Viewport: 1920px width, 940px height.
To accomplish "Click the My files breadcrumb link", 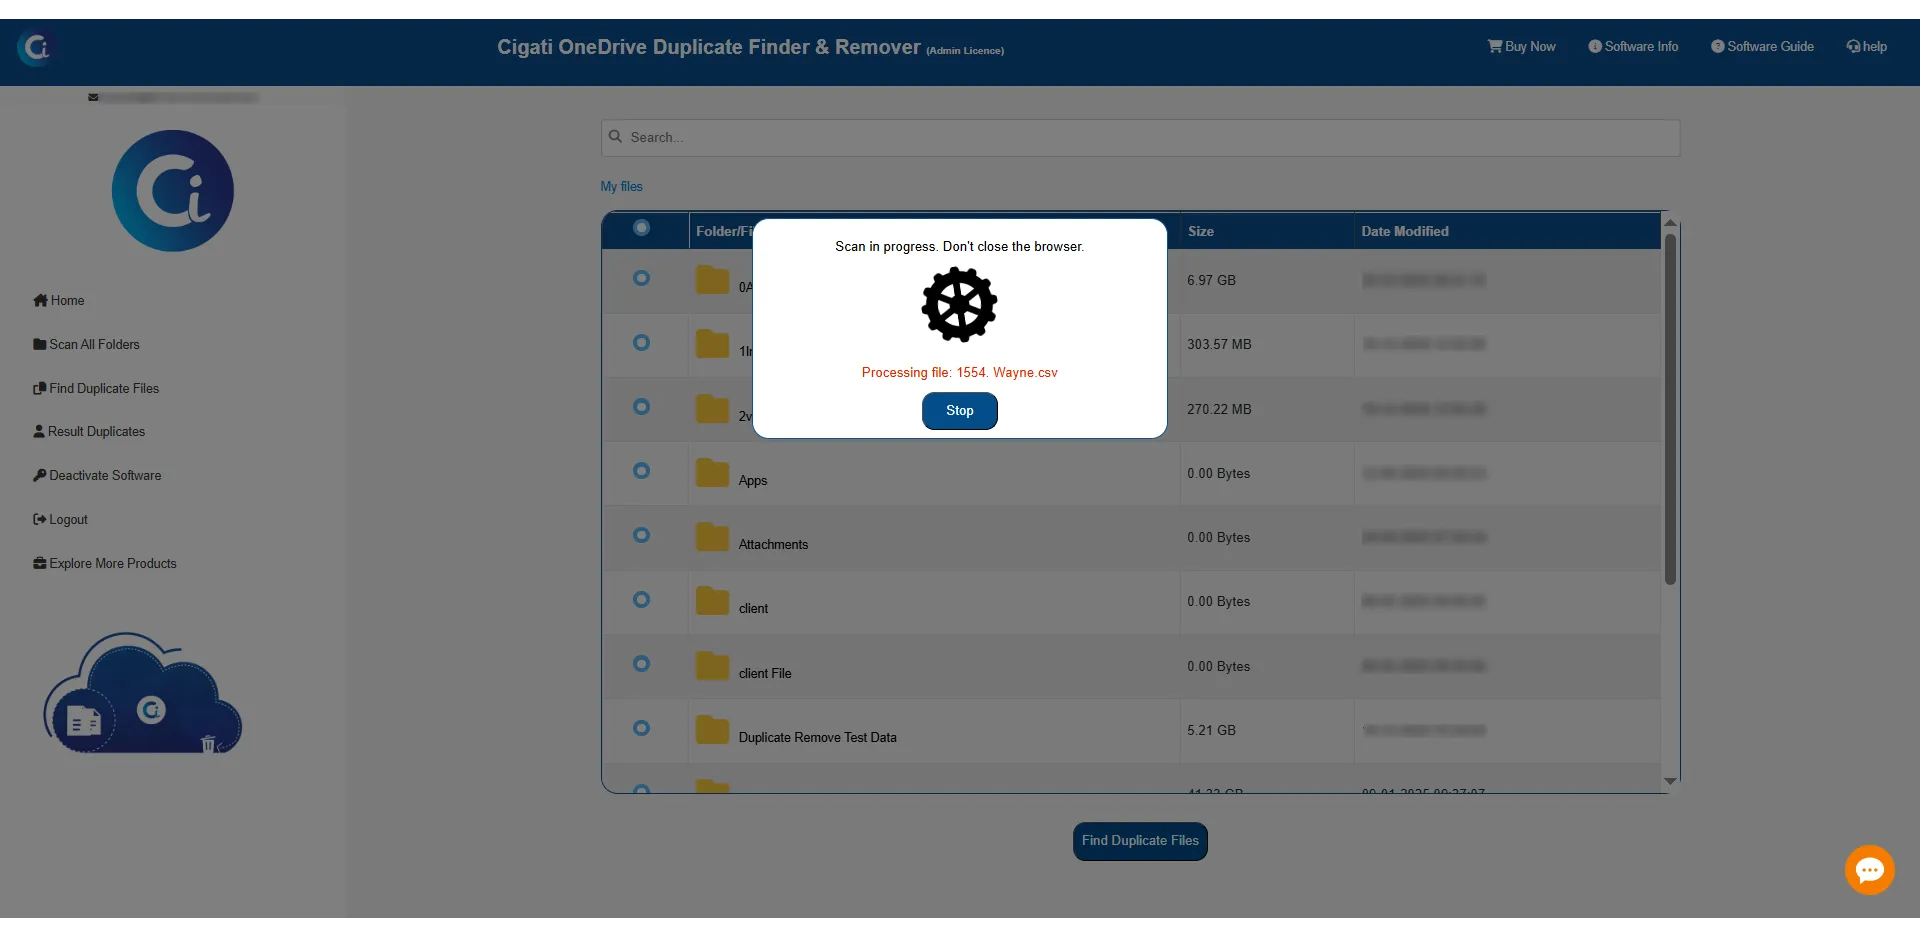I will point(621,186).
